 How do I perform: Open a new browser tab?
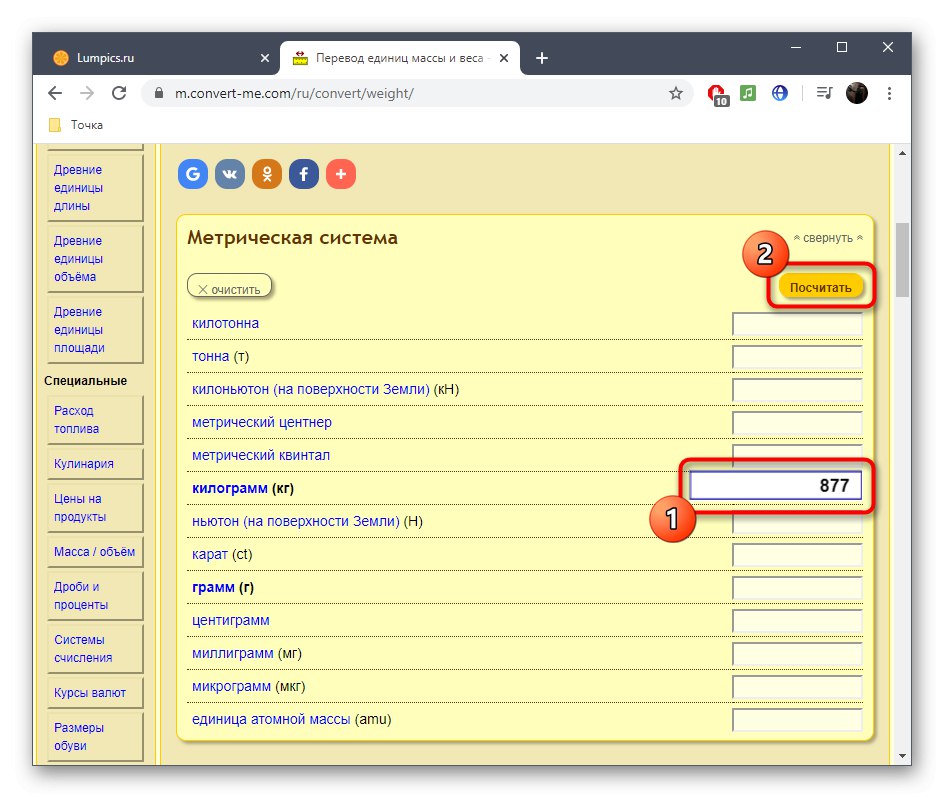click(x=542, y=58)
